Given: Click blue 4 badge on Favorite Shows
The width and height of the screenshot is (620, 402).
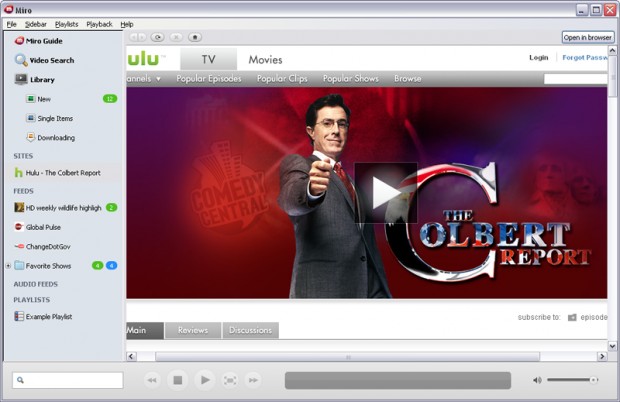Looking at the screenshot, I should pos(112,266).
